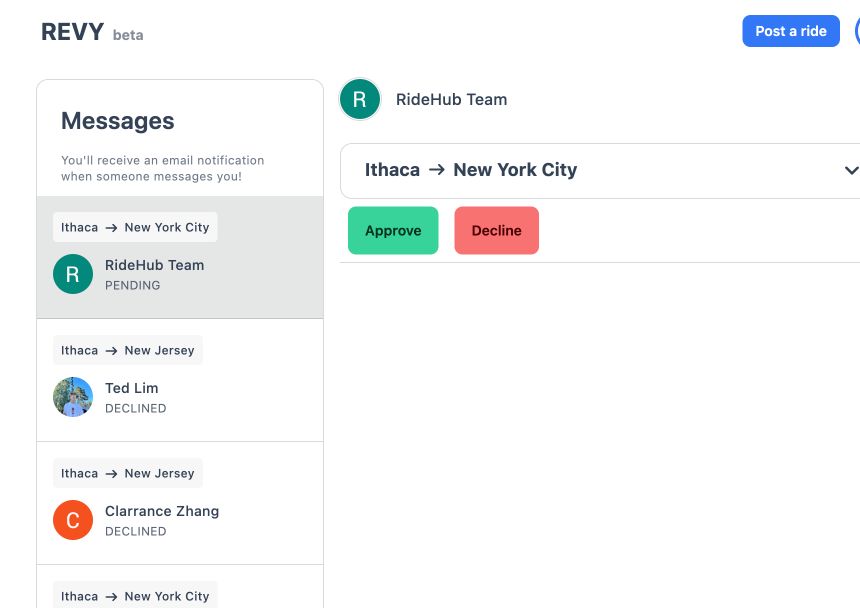This screenshot has height=608, width=860.
Task: Click the beta label next to REVY
Action: pyautogui.click(x=128, y=35)
